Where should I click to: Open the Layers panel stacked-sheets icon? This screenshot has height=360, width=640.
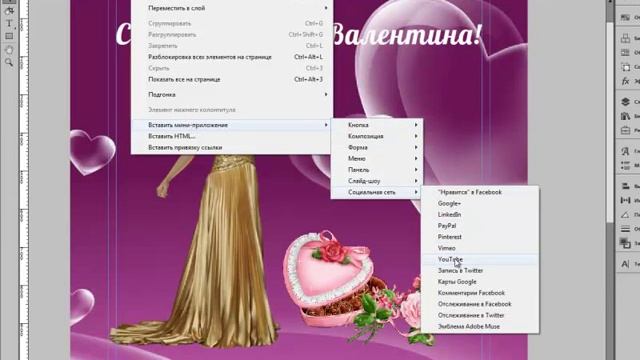[x=625, y=102]
